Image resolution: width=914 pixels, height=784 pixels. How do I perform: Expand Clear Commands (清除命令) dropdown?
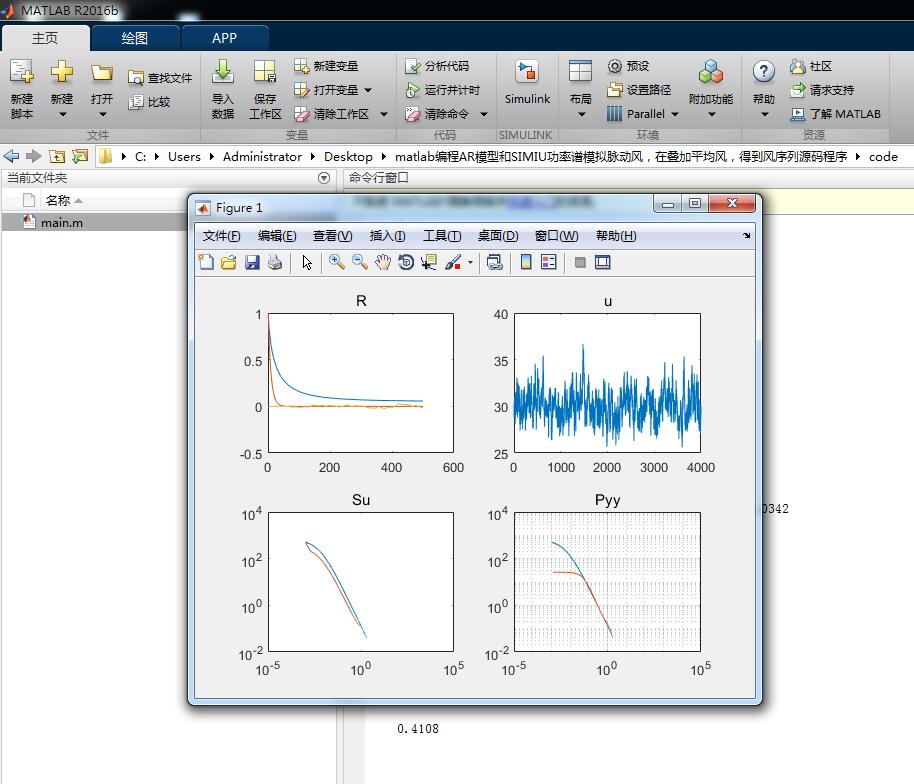pyautogui.click(x=484, y=114)
